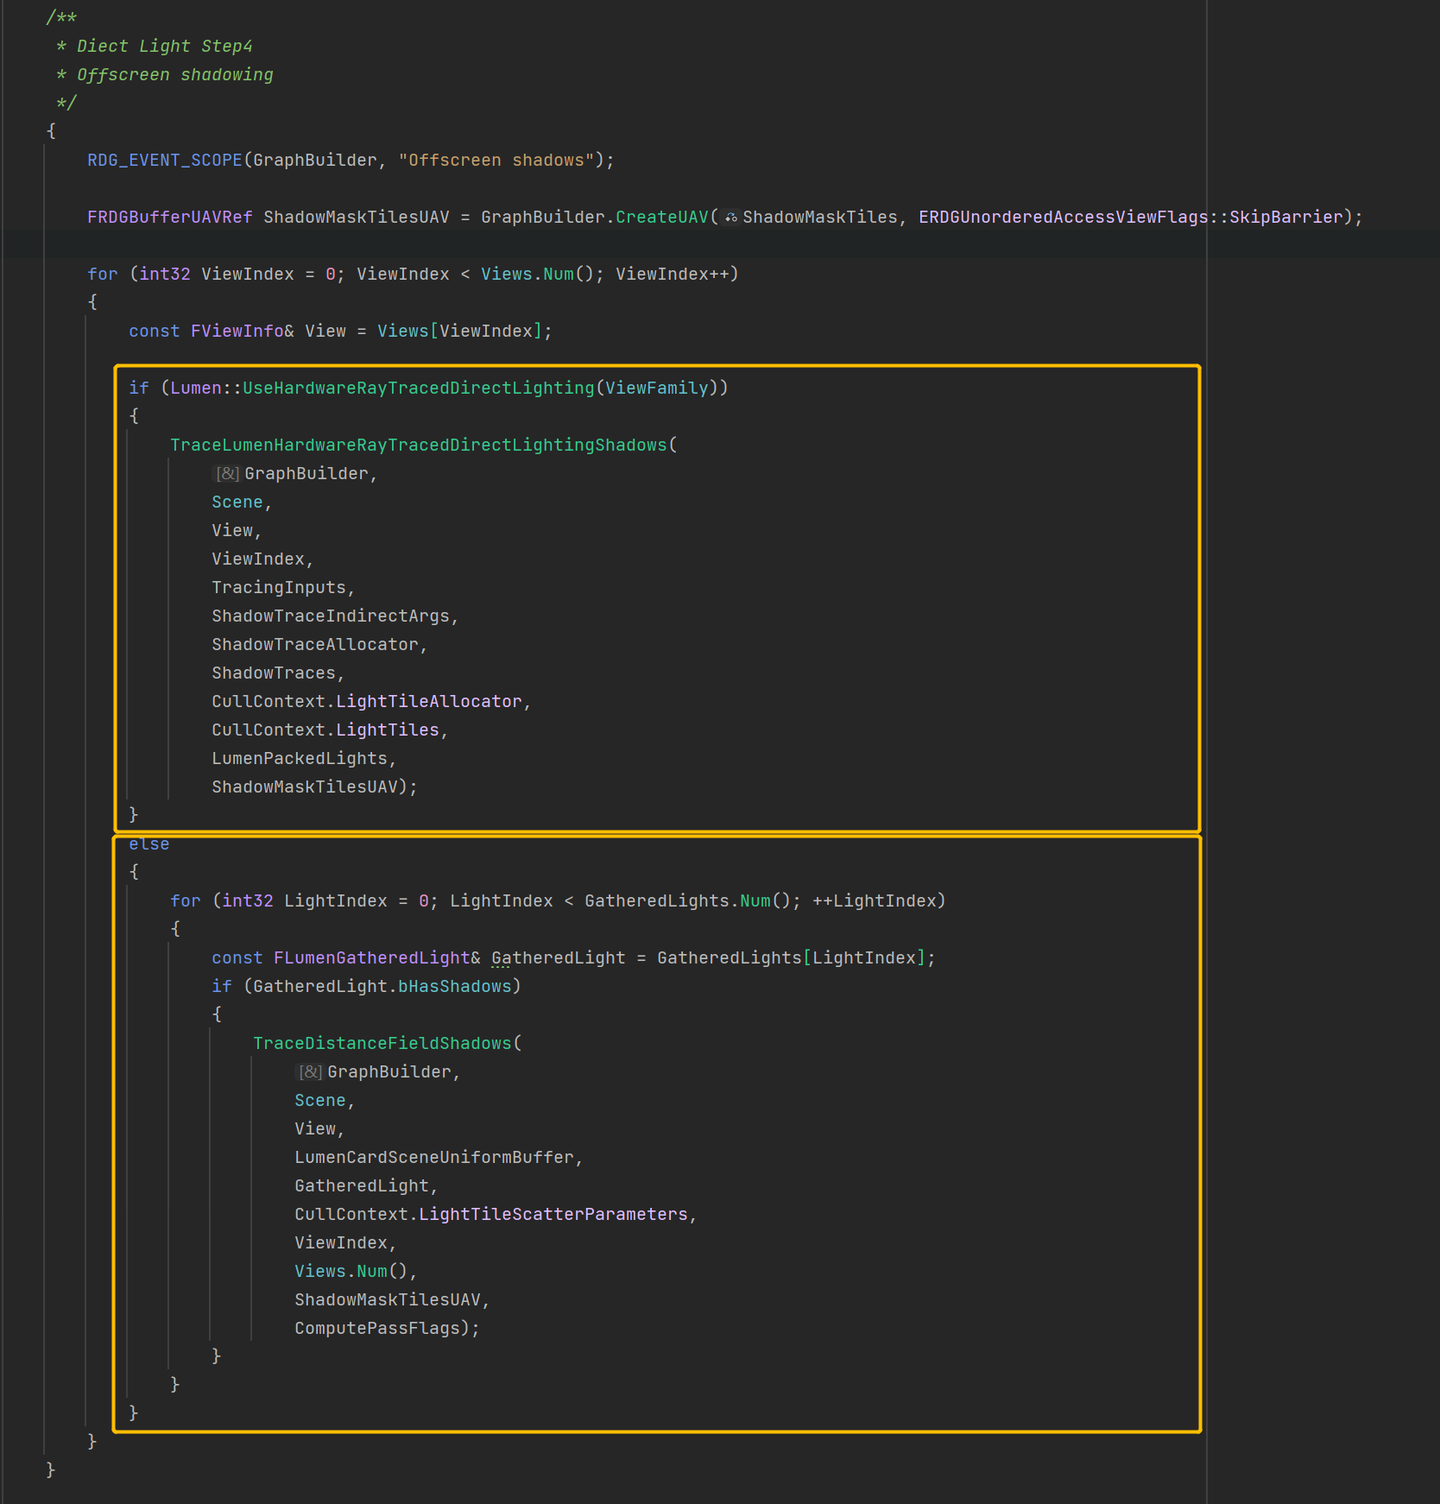Click the SkipBarrier enum value

tap(1285, 217)
